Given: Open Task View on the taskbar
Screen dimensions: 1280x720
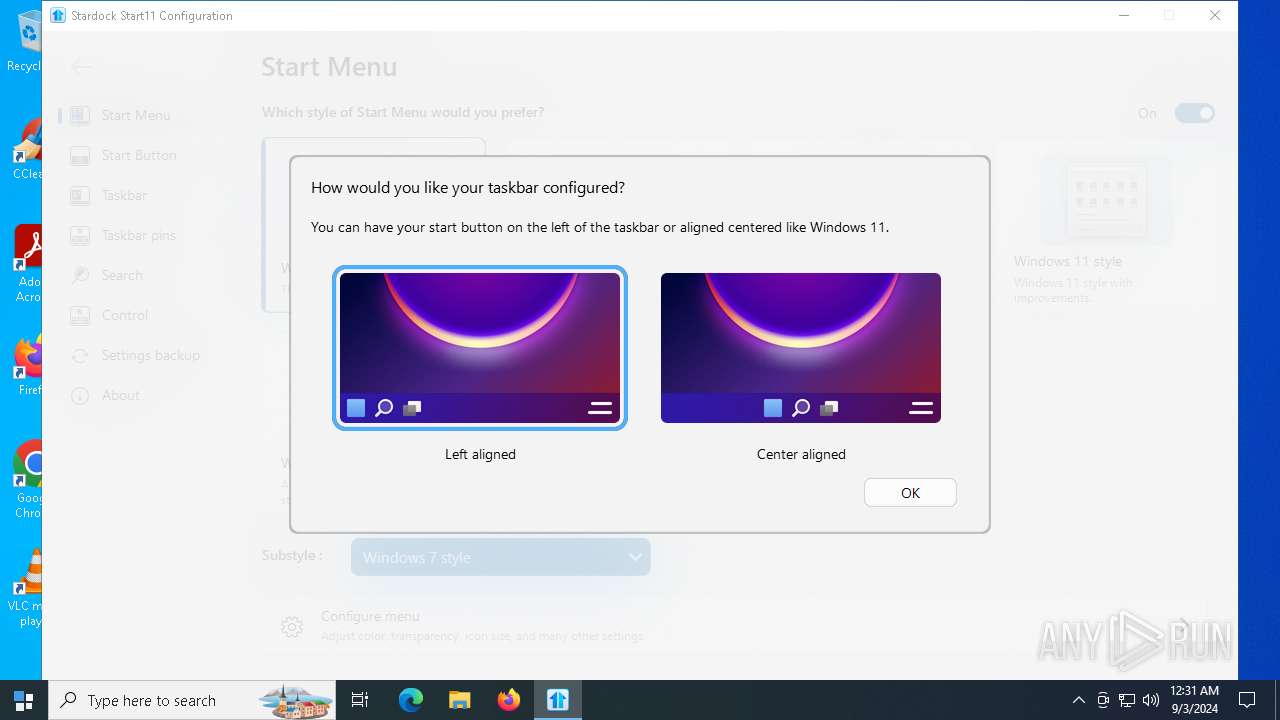Looking at the screenshot, I should click(361, 700).
